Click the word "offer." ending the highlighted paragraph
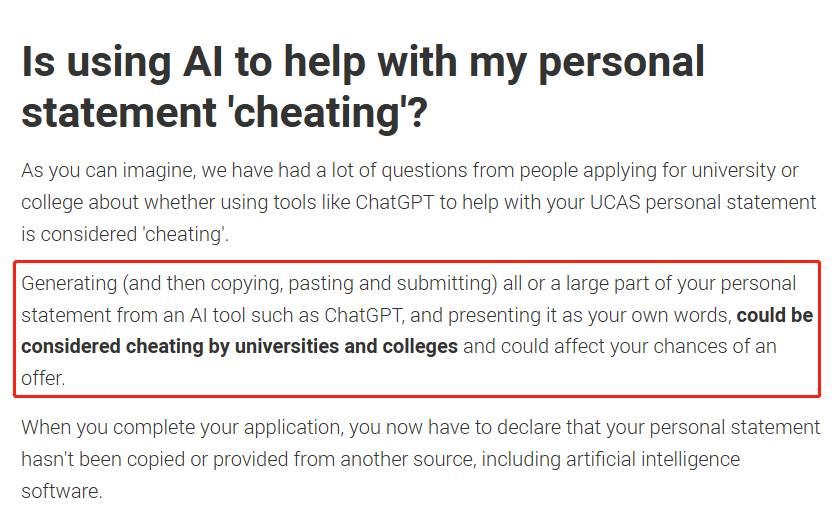Screen dimensions: 836x519 (44, 380)
